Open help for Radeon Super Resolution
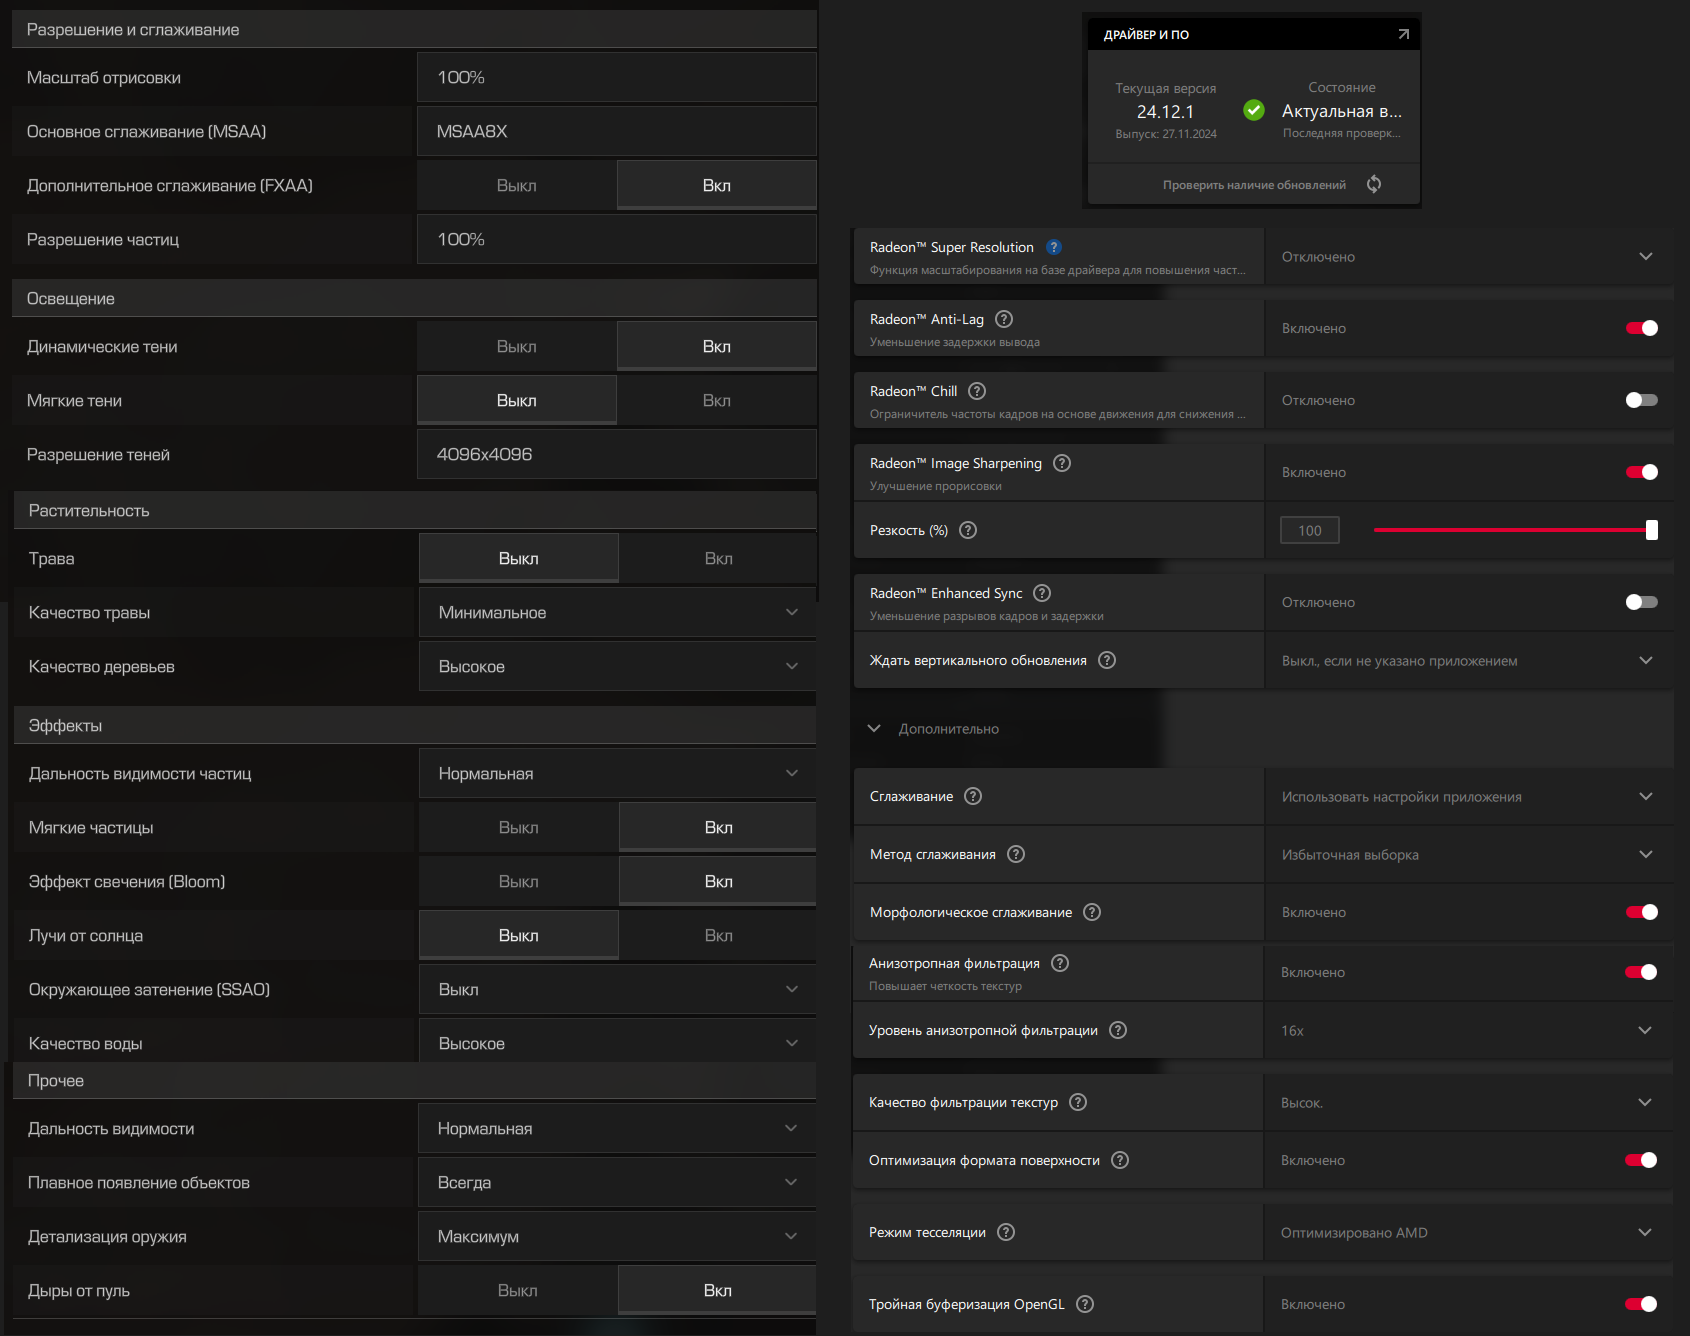The height and width of the screenshot is (1336, 1690). pyautogui.click(x=1054, y=247)
